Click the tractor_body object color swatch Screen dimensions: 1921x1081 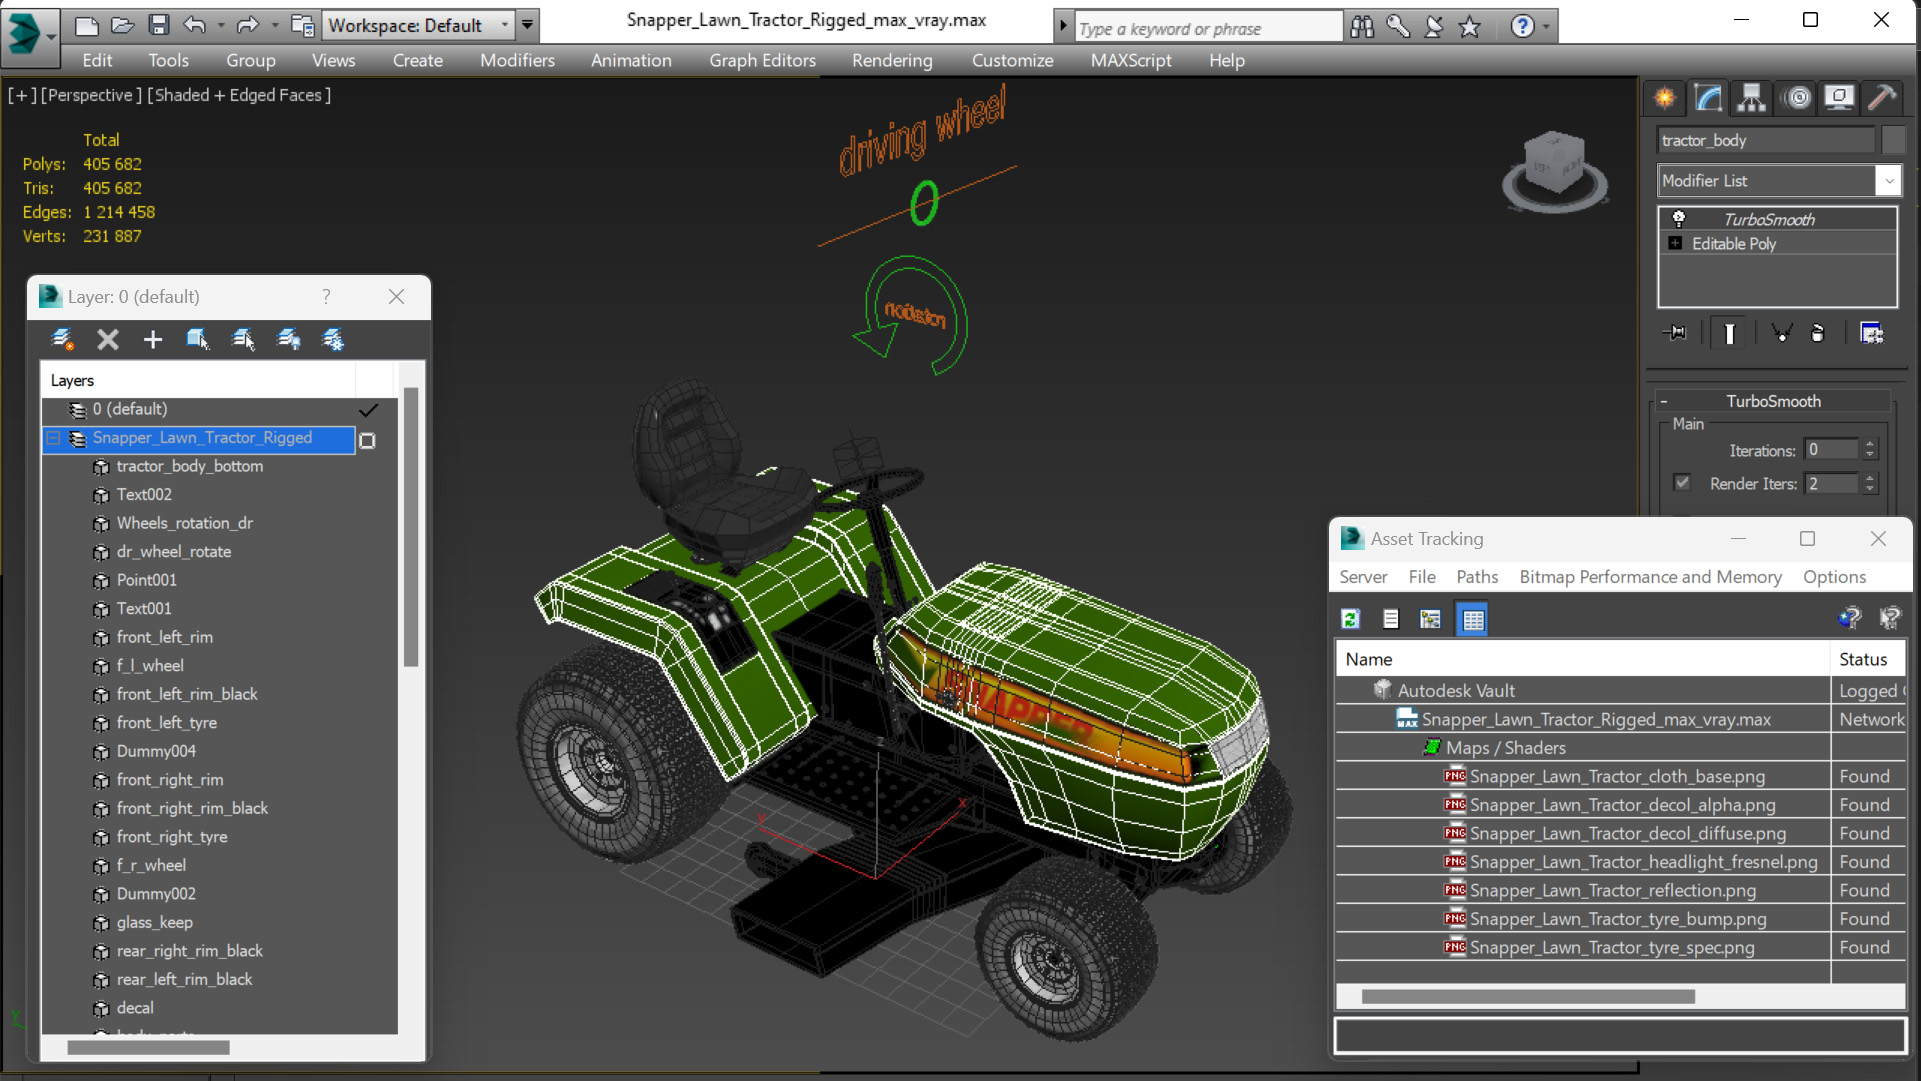point(1893,140)
